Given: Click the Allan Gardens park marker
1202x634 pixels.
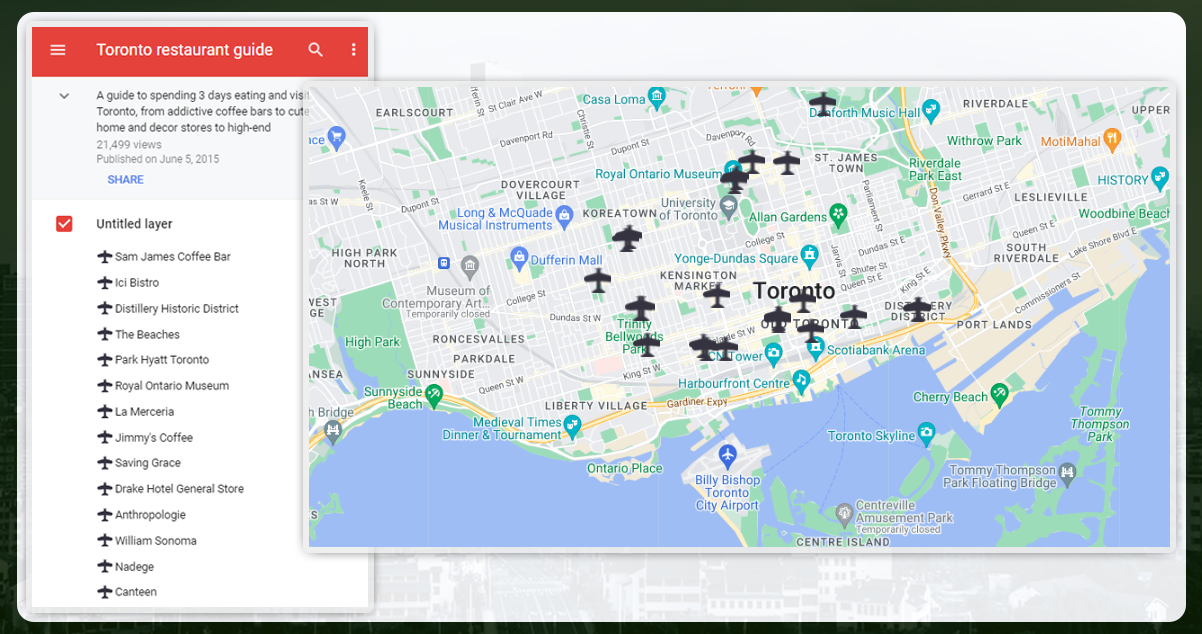Looking at the screenshot, I should [x=838, y=215].
